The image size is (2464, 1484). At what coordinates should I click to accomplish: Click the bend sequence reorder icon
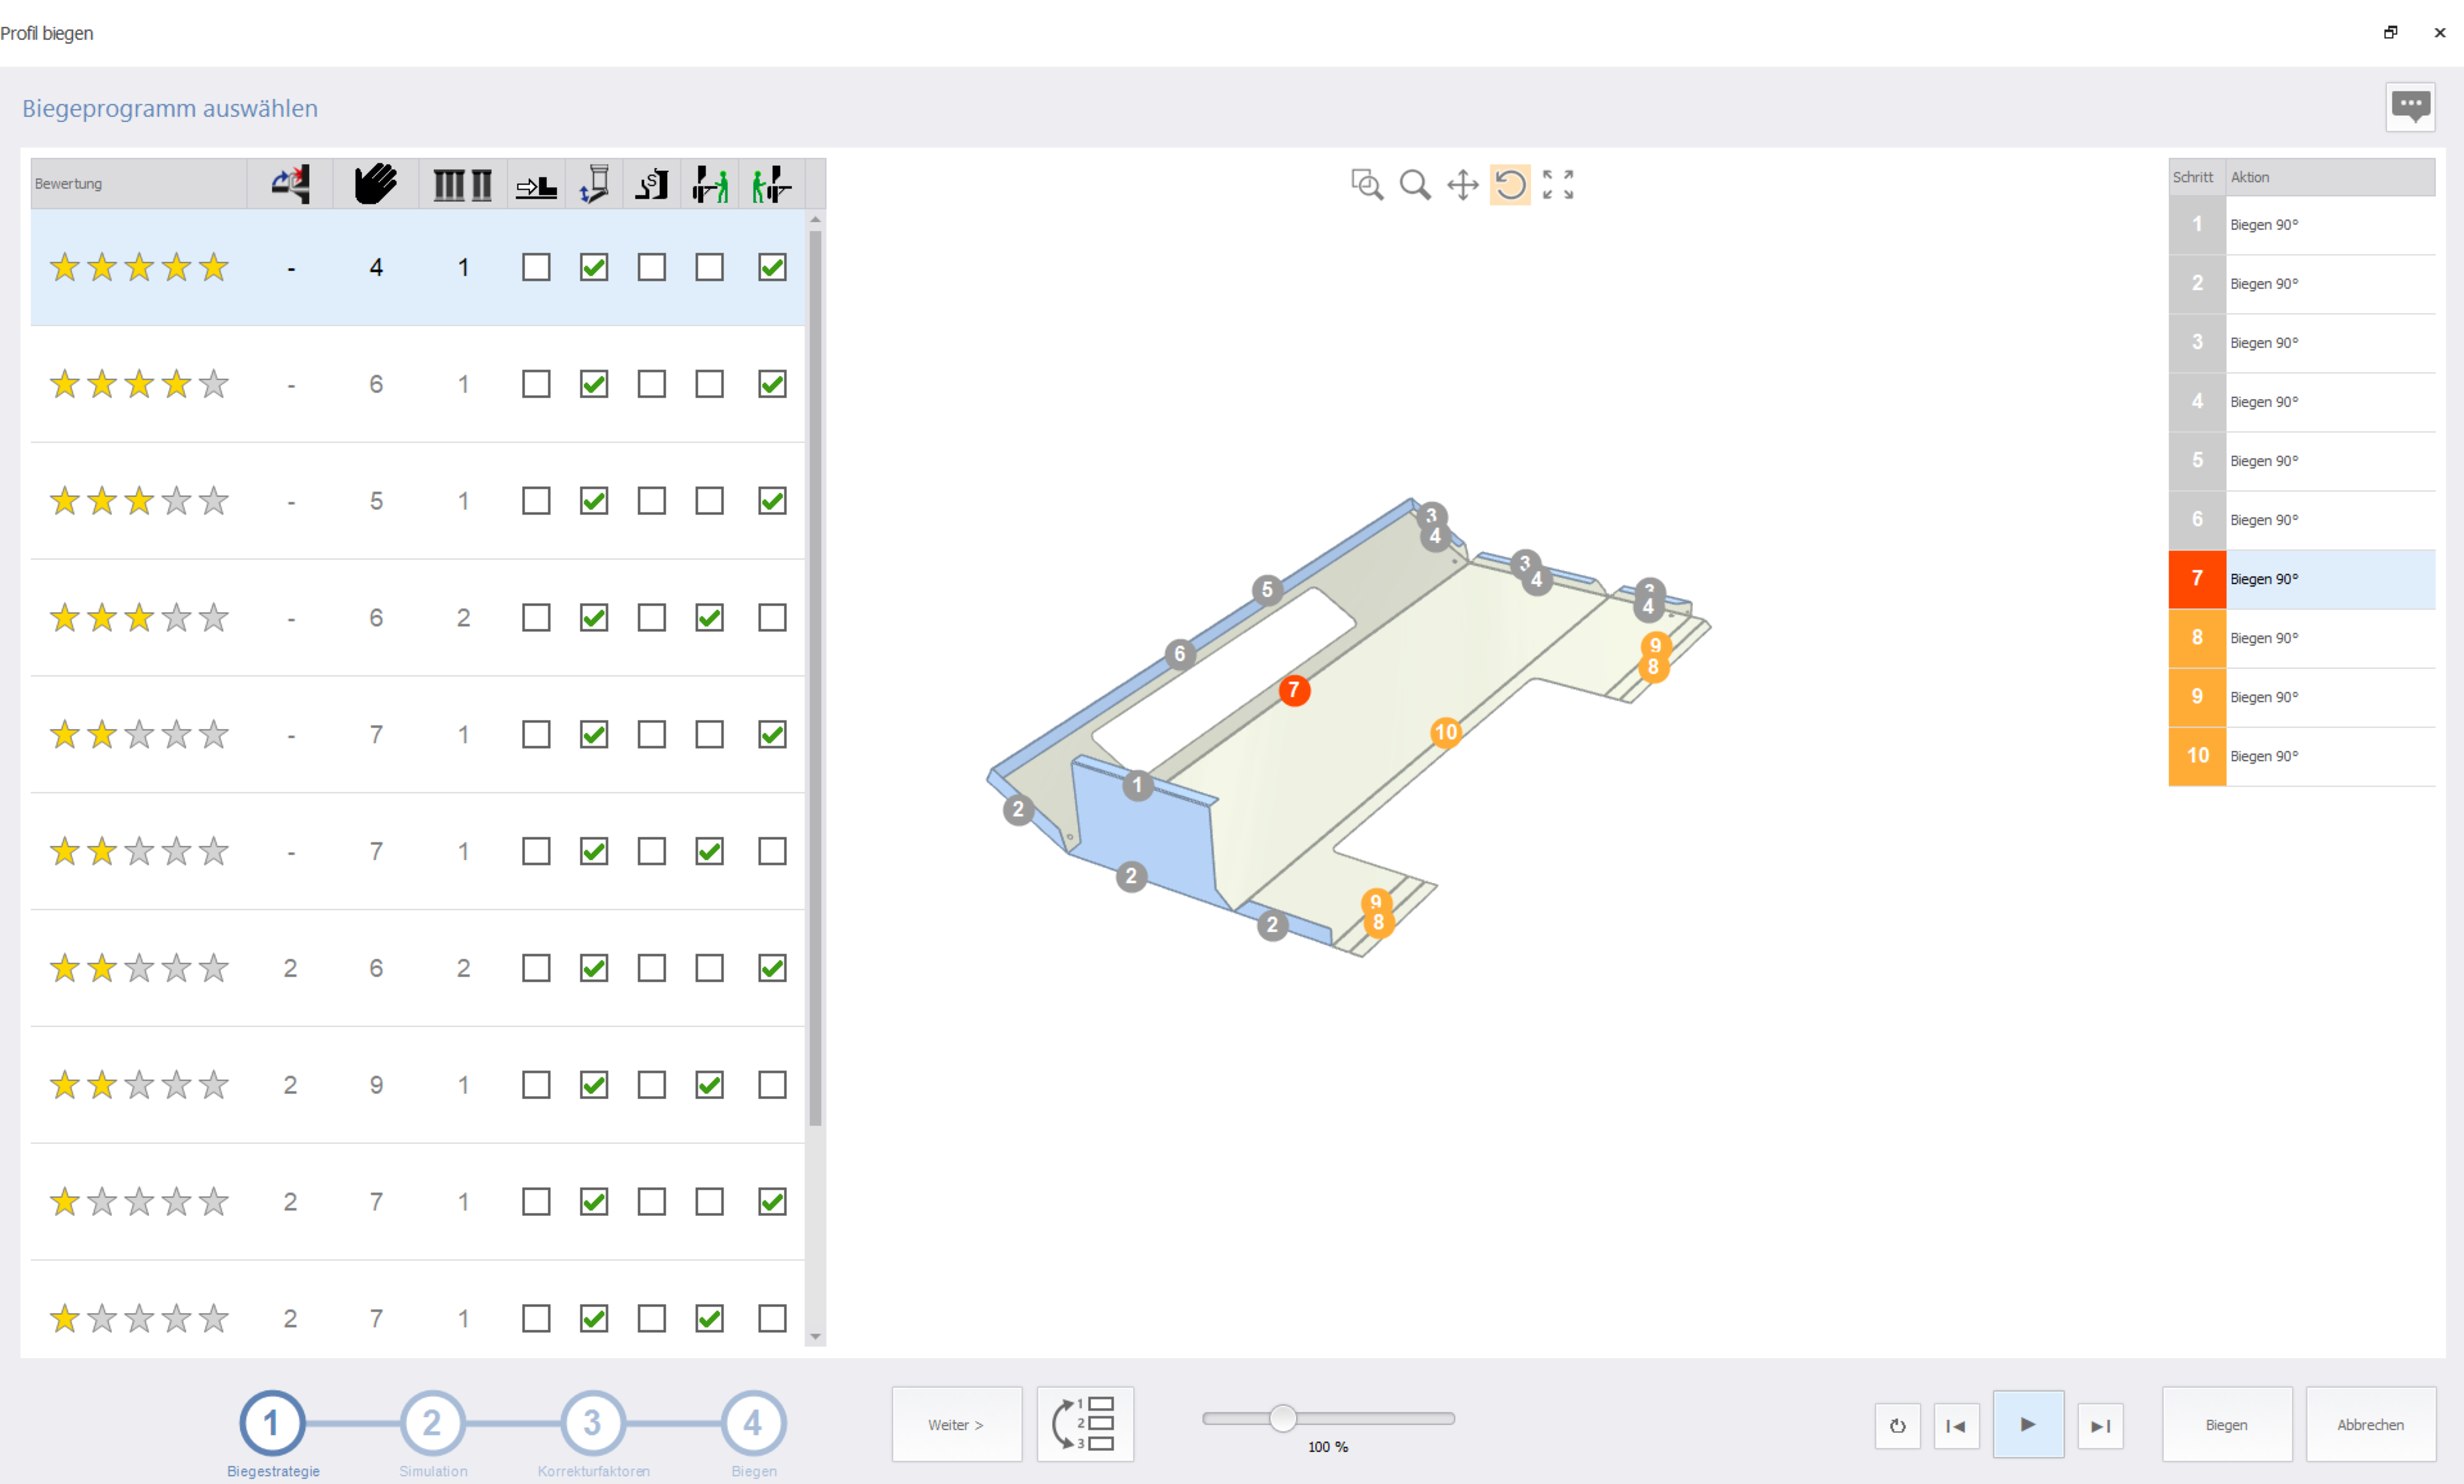tap(1085, 1423)
